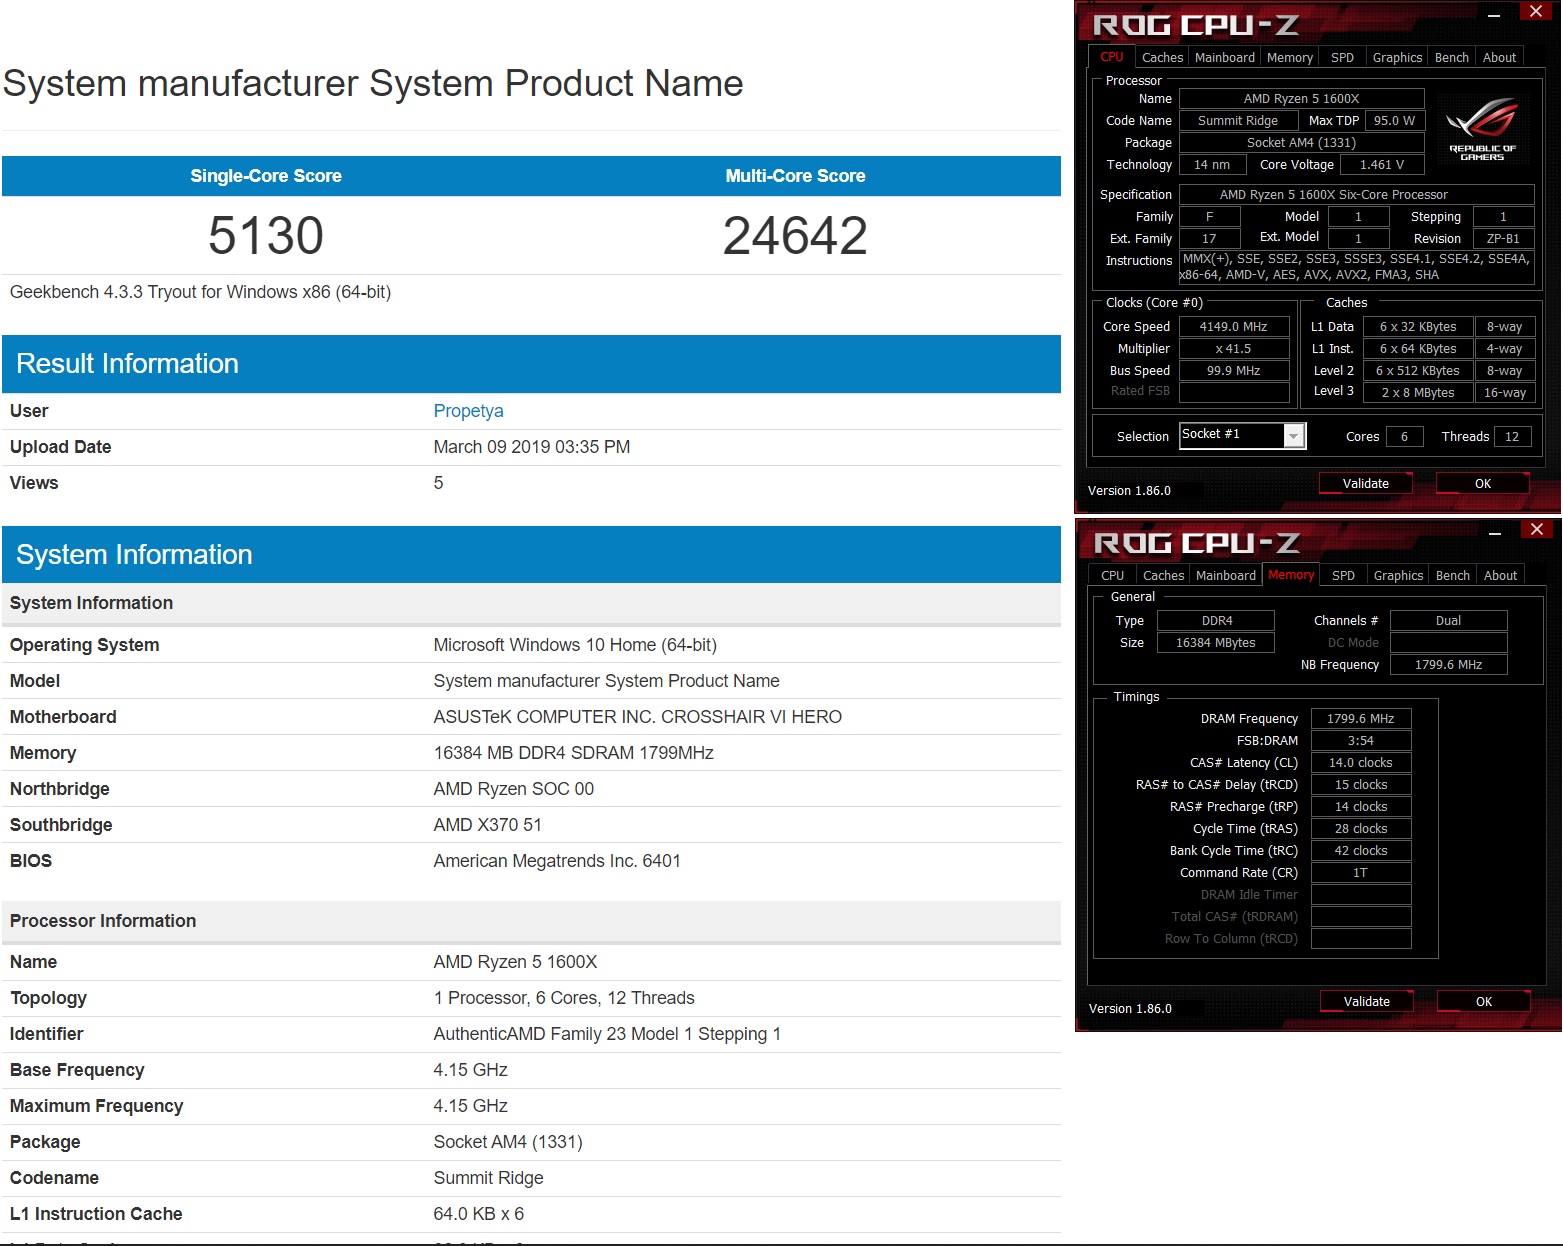Select the memory Type field DDR4

[1216, 620]
